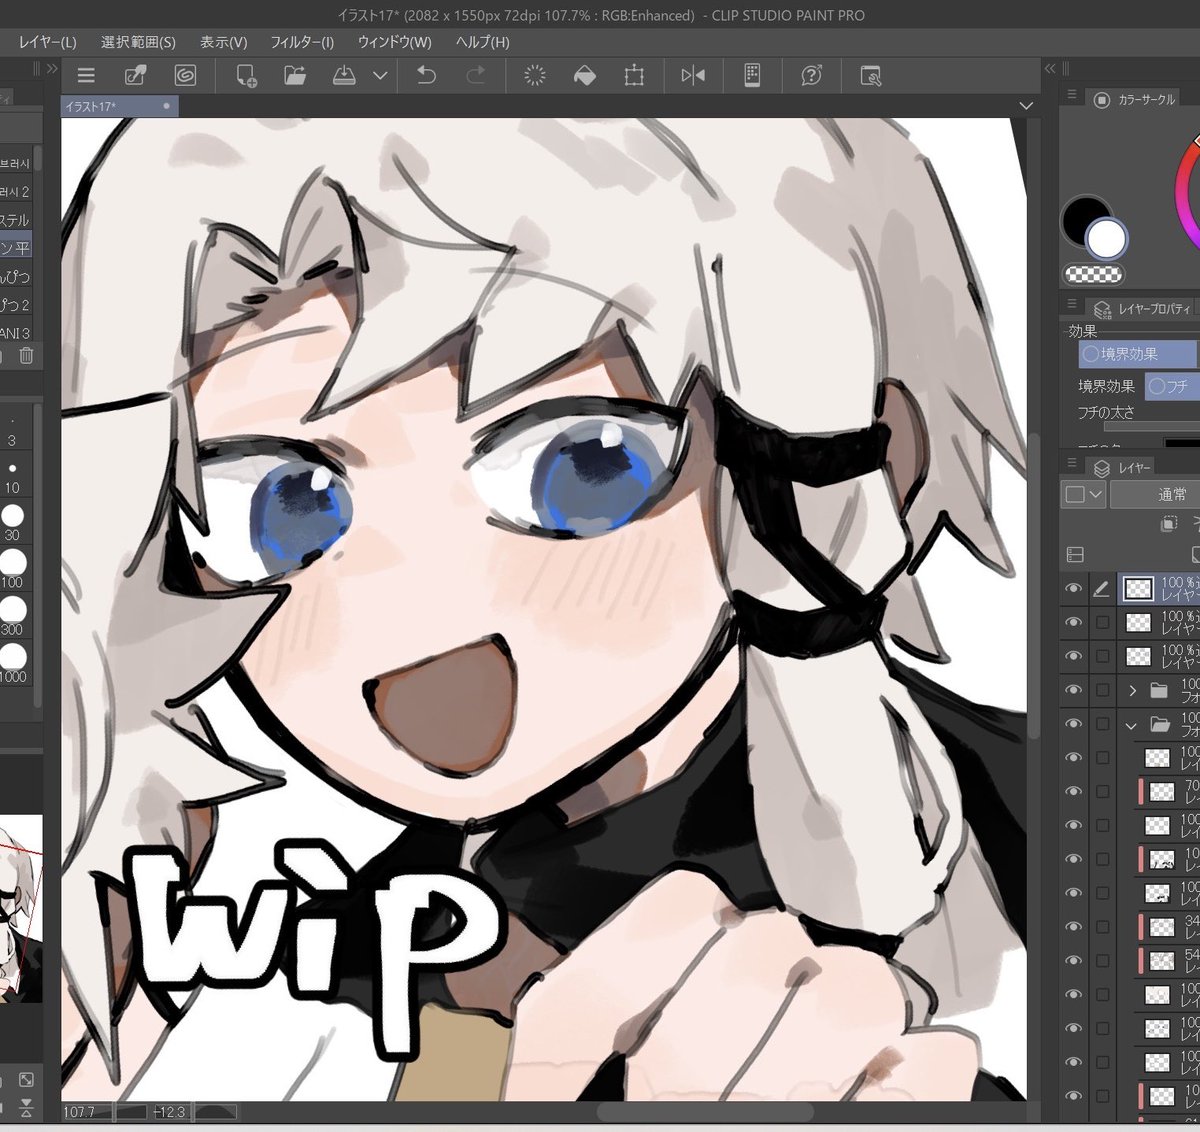Open the レイヤー(L) menu
The width and height of the screenshot is (1200, 1132).
47,42
